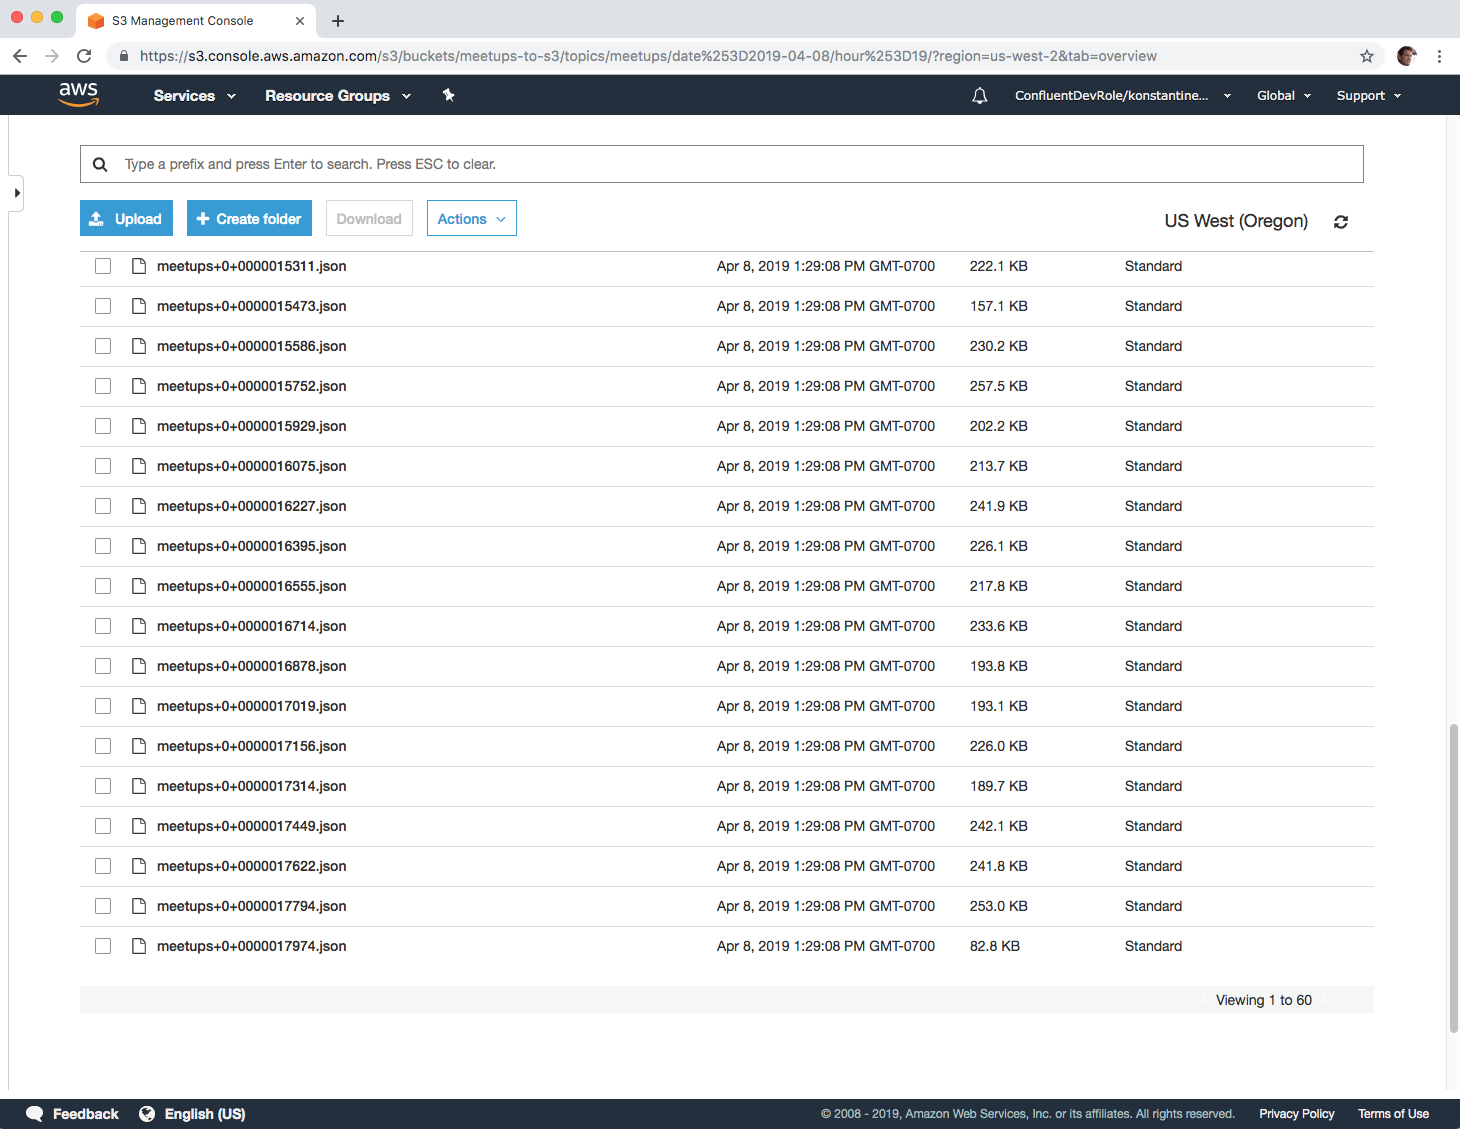
Task: Open meetups+0+0000016878.json link
Action: click(x=252, y=666)
